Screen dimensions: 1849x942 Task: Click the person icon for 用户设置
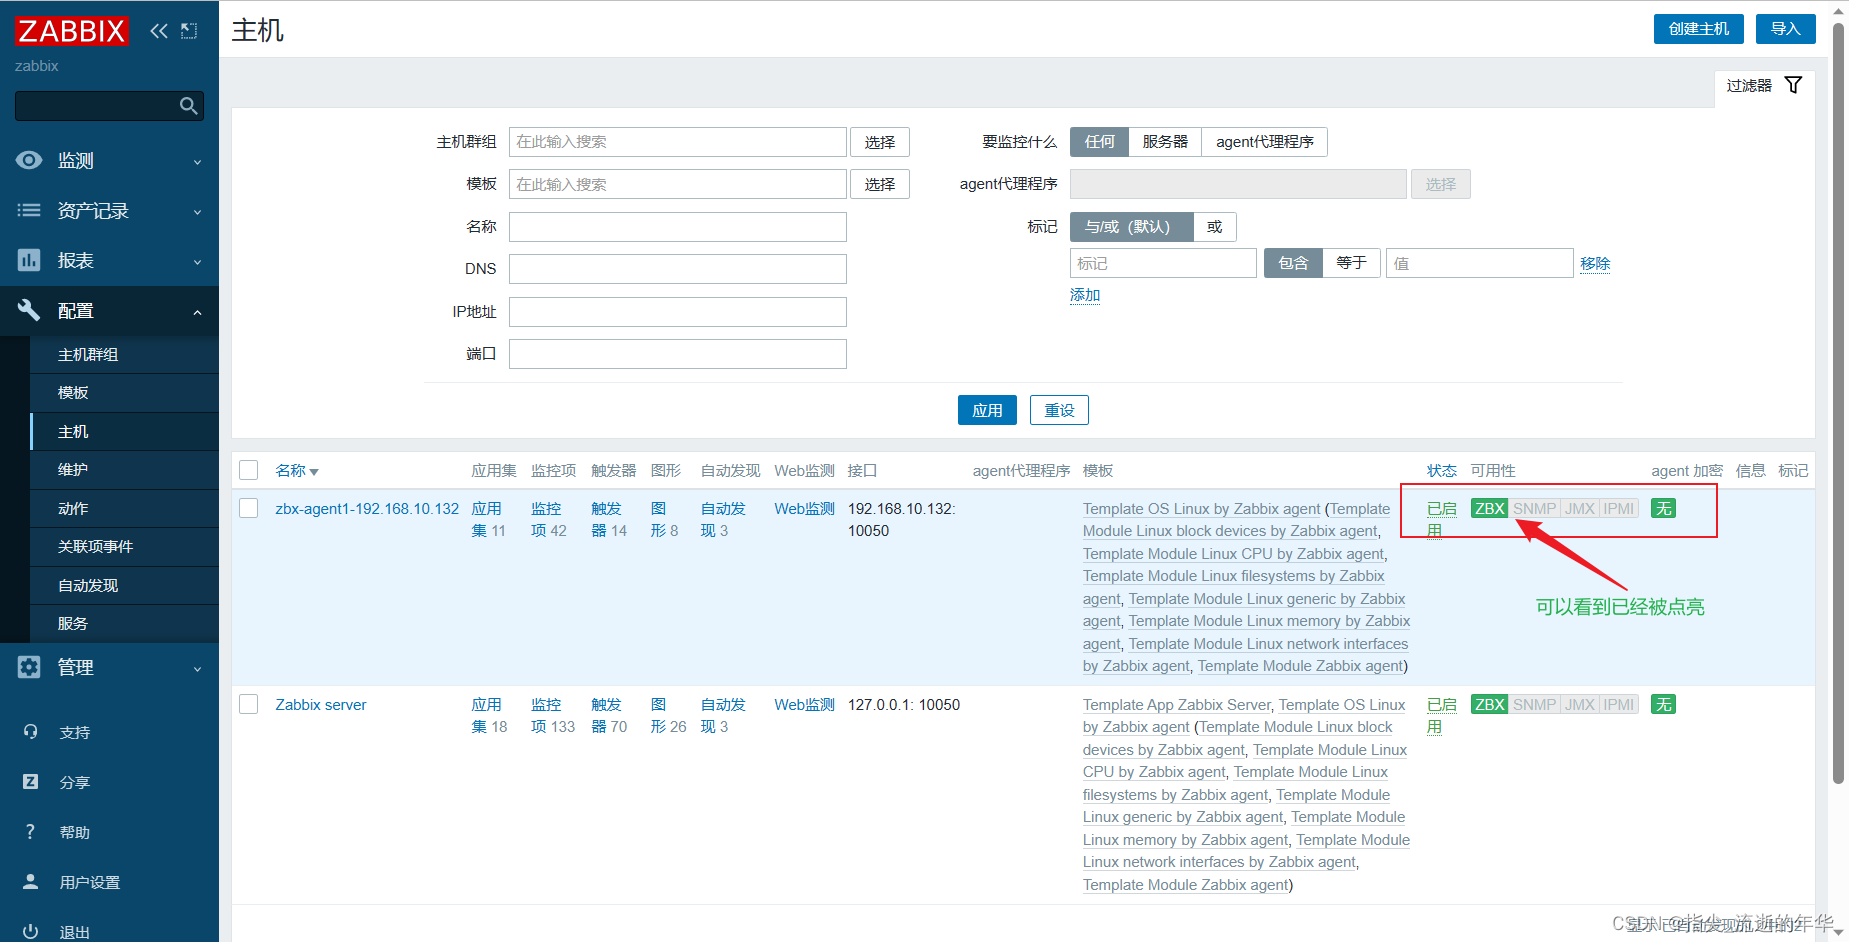tap(30, 882)
